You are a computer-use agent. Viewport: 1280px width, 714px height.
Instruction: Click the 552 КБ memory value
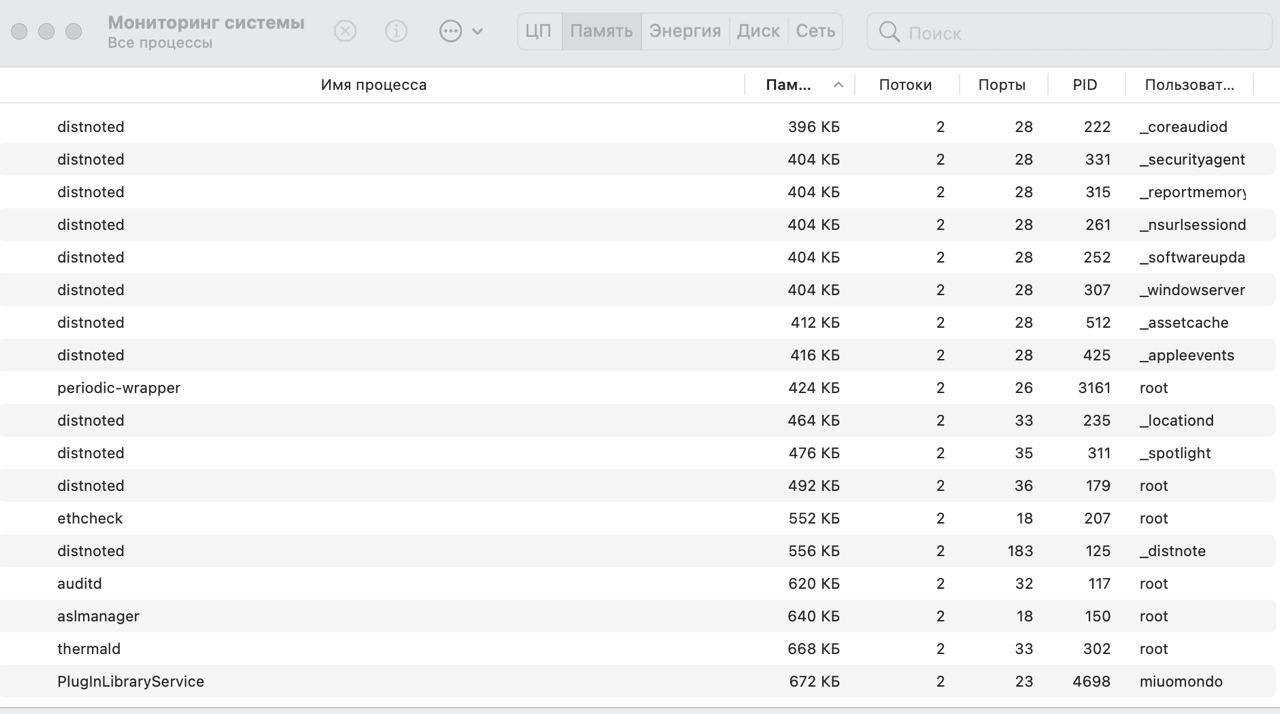814,518
